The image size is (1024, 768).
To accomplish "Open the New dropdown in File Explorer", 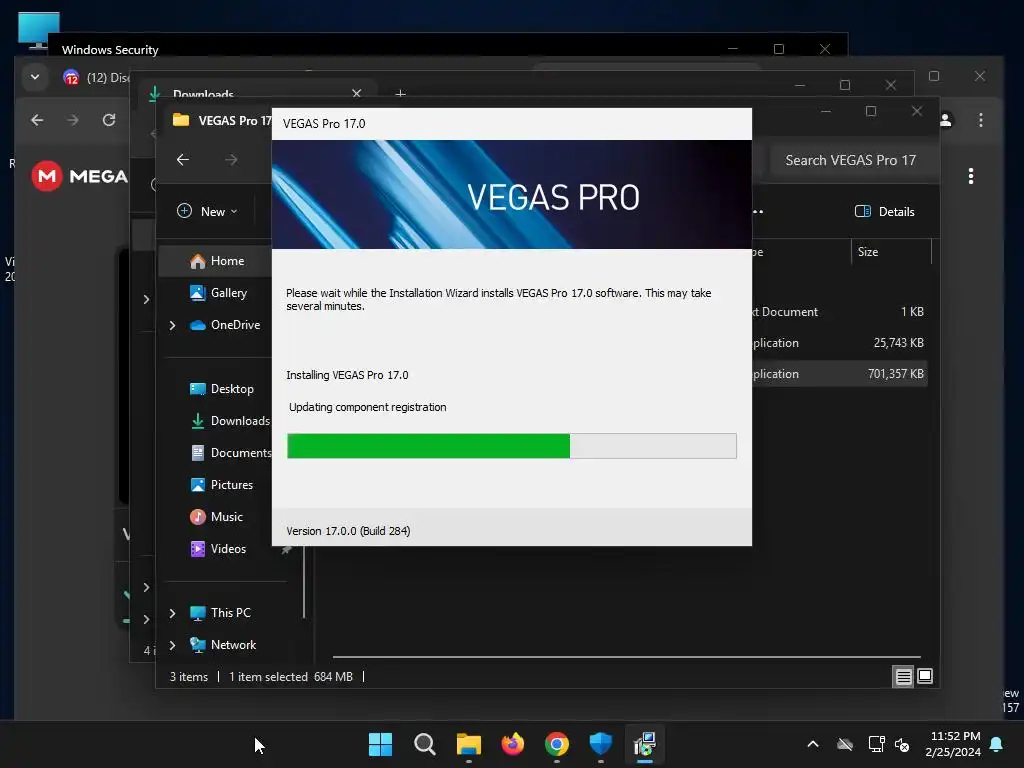I will coord(208,211).
